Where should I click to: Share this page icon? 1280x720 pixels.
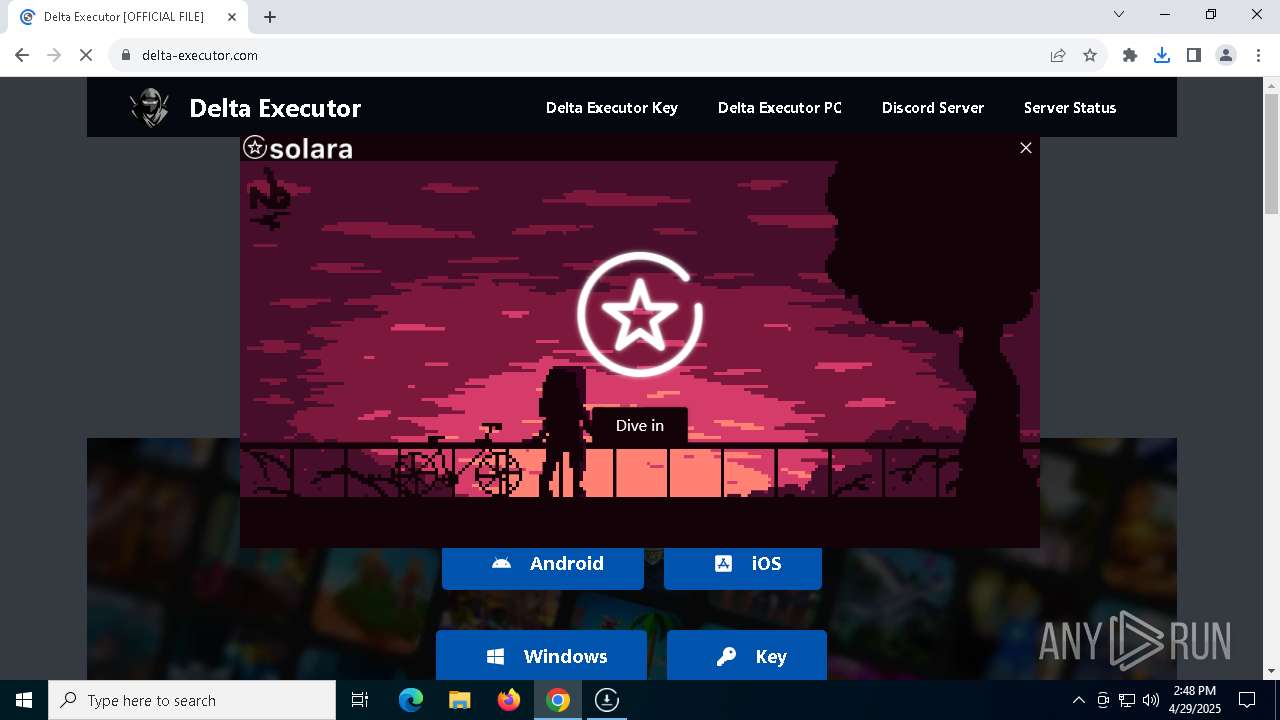(1058, 55)
